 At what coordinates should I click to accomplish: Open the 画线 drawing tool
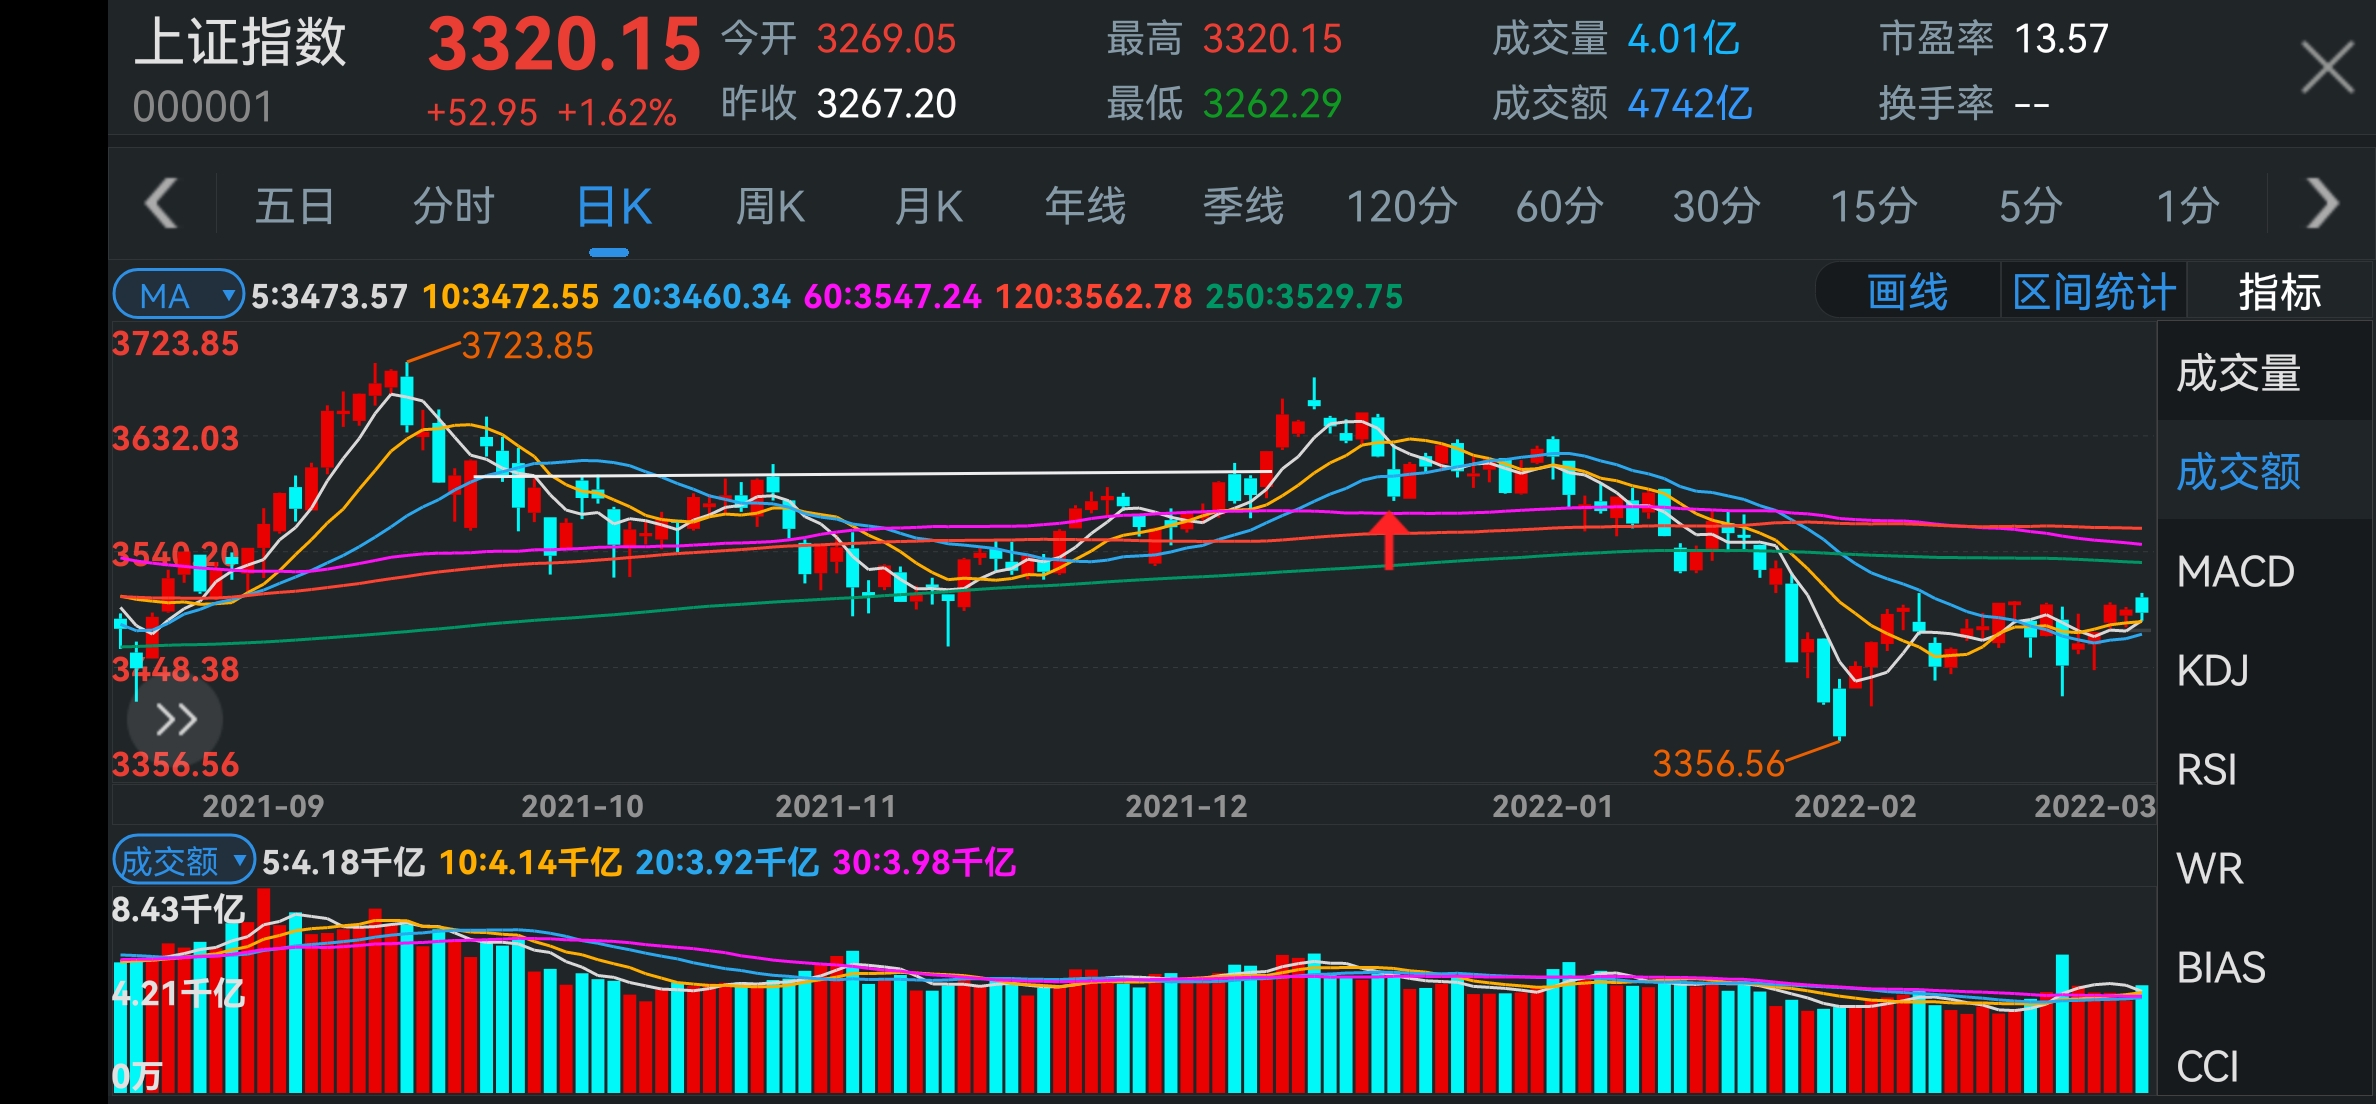[x=1907, y=292]
